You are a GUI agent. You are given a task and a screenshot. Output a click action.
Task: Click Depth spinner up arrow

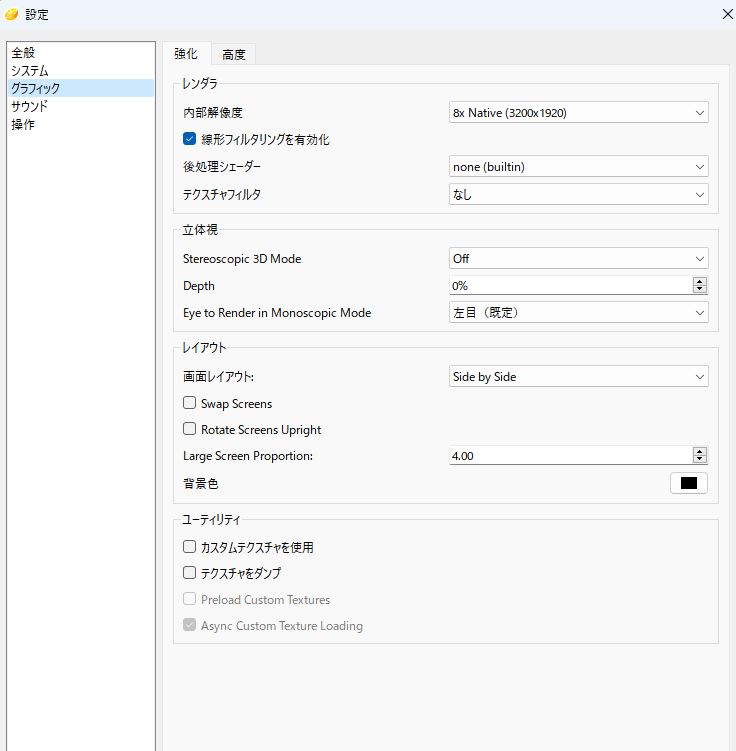[699, 282]
